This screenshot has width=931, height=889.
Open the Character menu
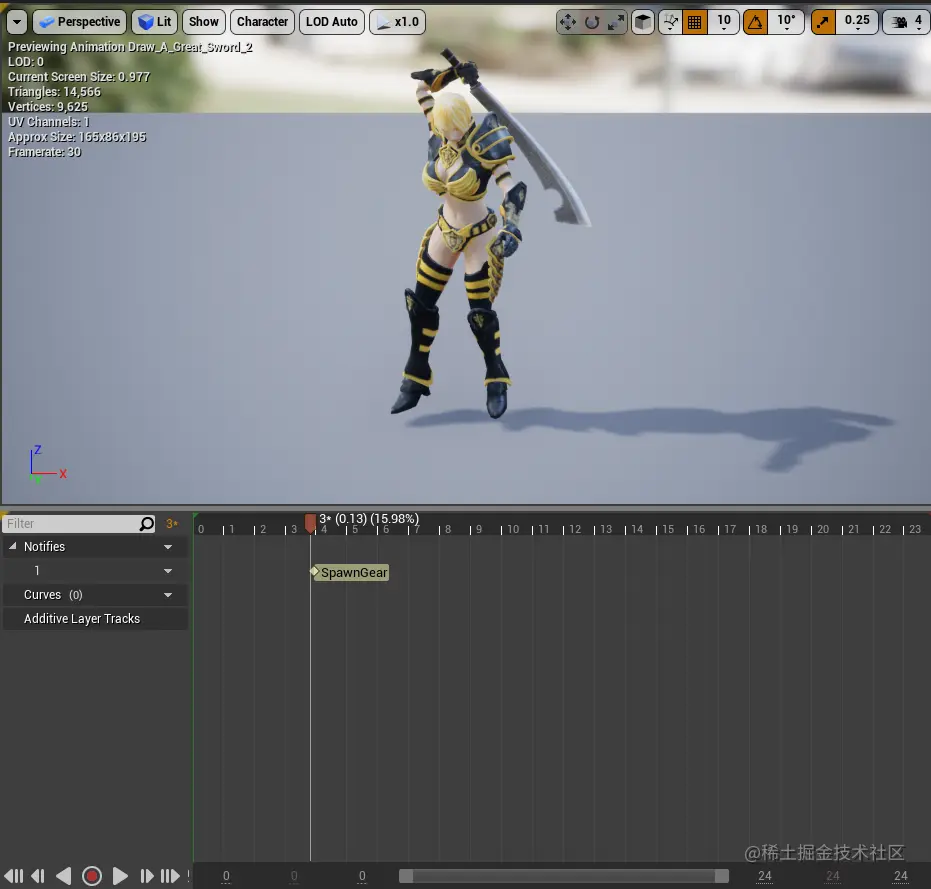262,23
